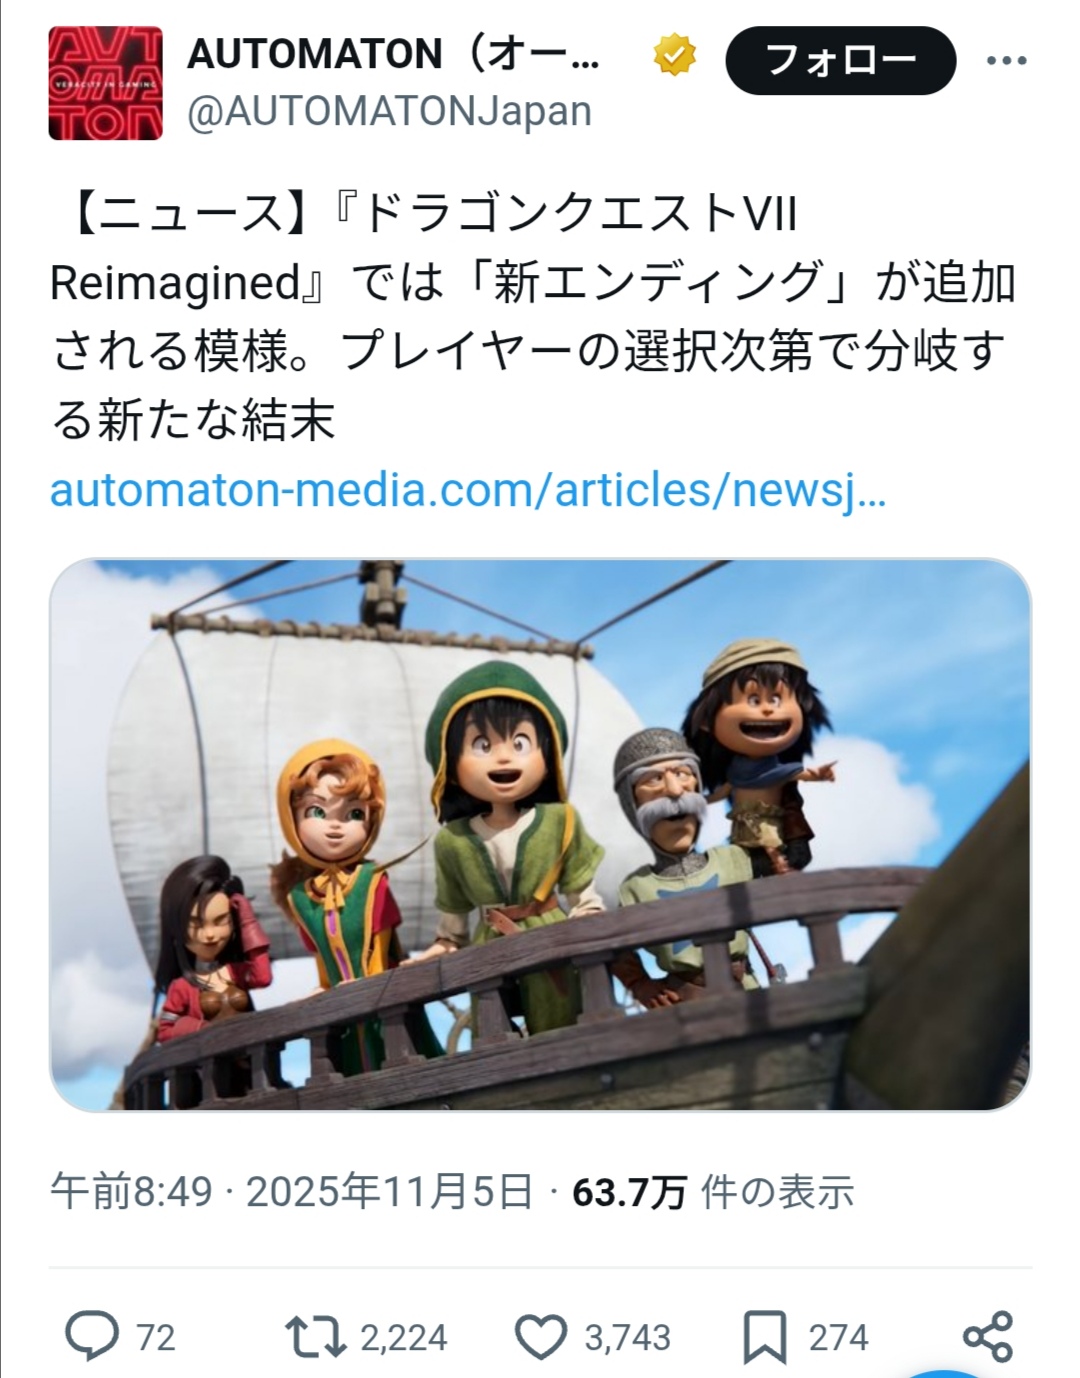Open the share icon menu
The height and width of the screenshot is (1378, 1080).
988,1337
